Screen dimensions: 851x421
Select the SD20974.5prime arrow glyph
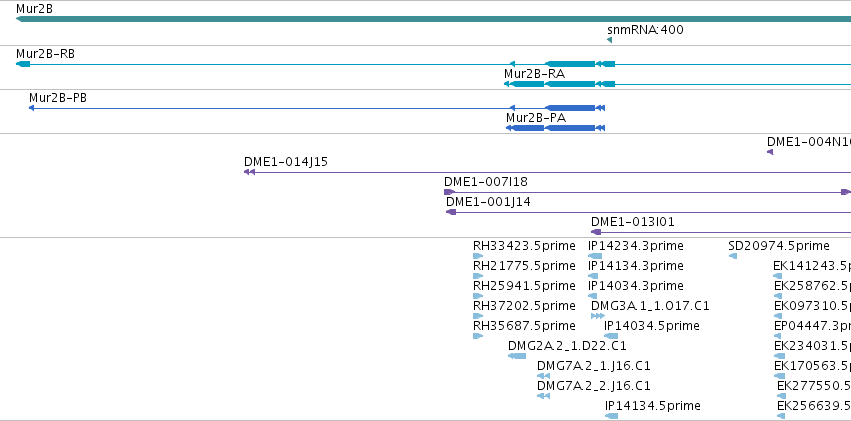point(733,256)
